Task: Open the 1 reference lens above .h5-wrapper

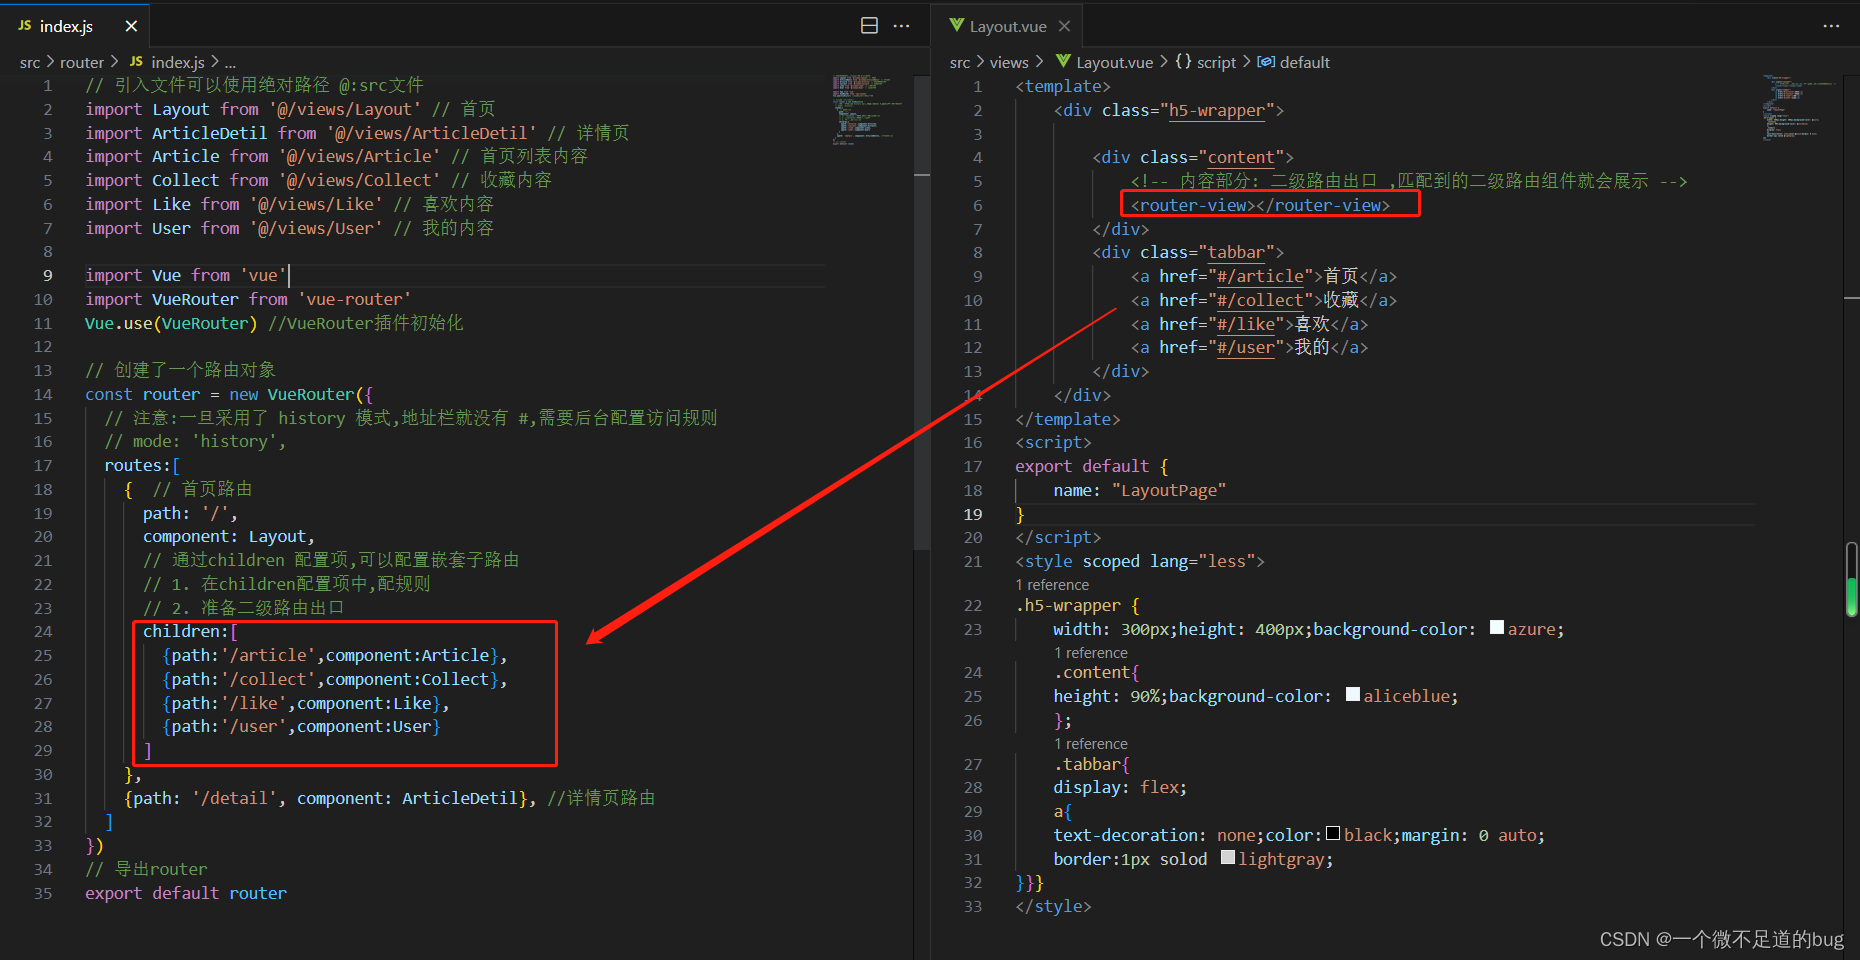Action: [x=1052, y=585]
